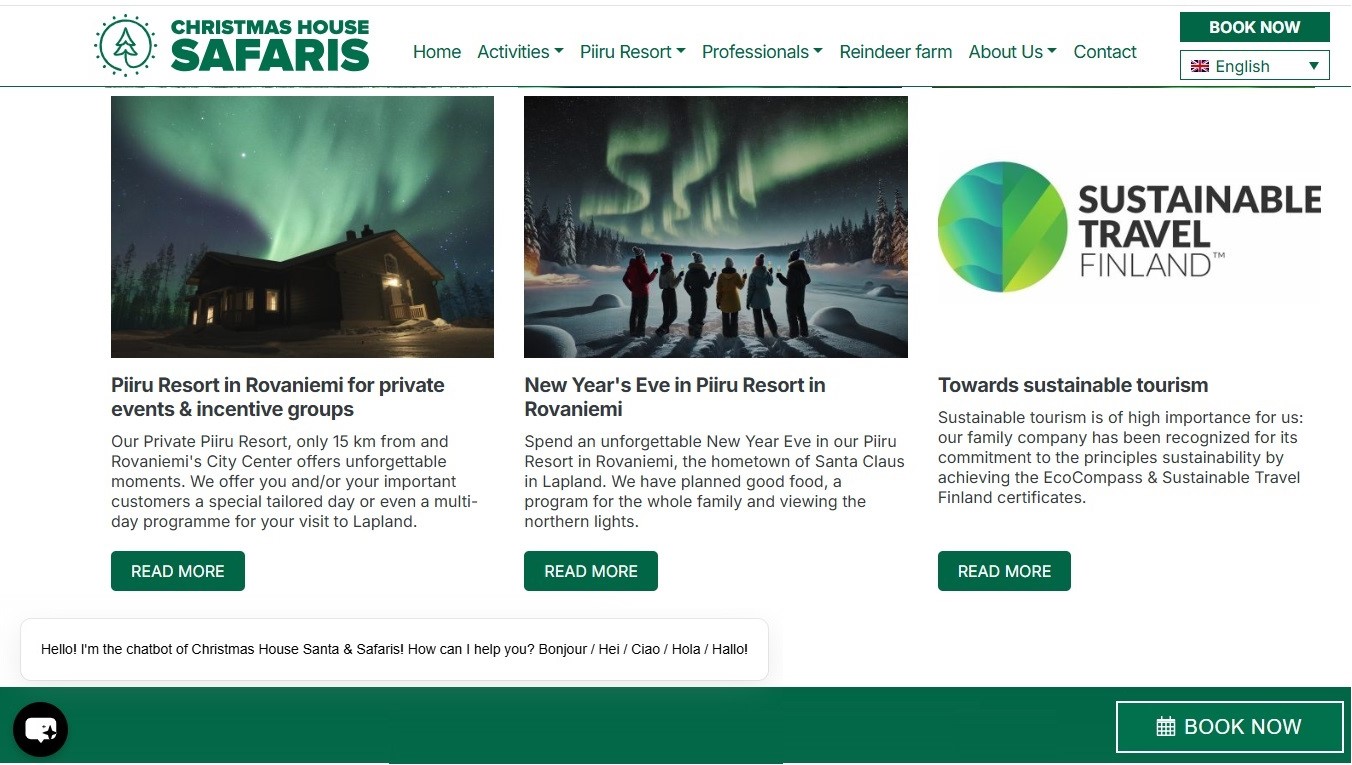
Task: Open the Reindeer farm menu item
Action: pos(896,52)
